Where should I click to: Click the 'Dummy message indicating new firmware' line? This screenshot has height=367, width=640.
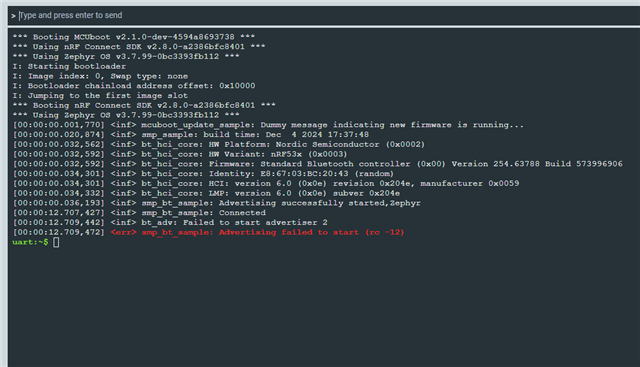click(268, 125)
